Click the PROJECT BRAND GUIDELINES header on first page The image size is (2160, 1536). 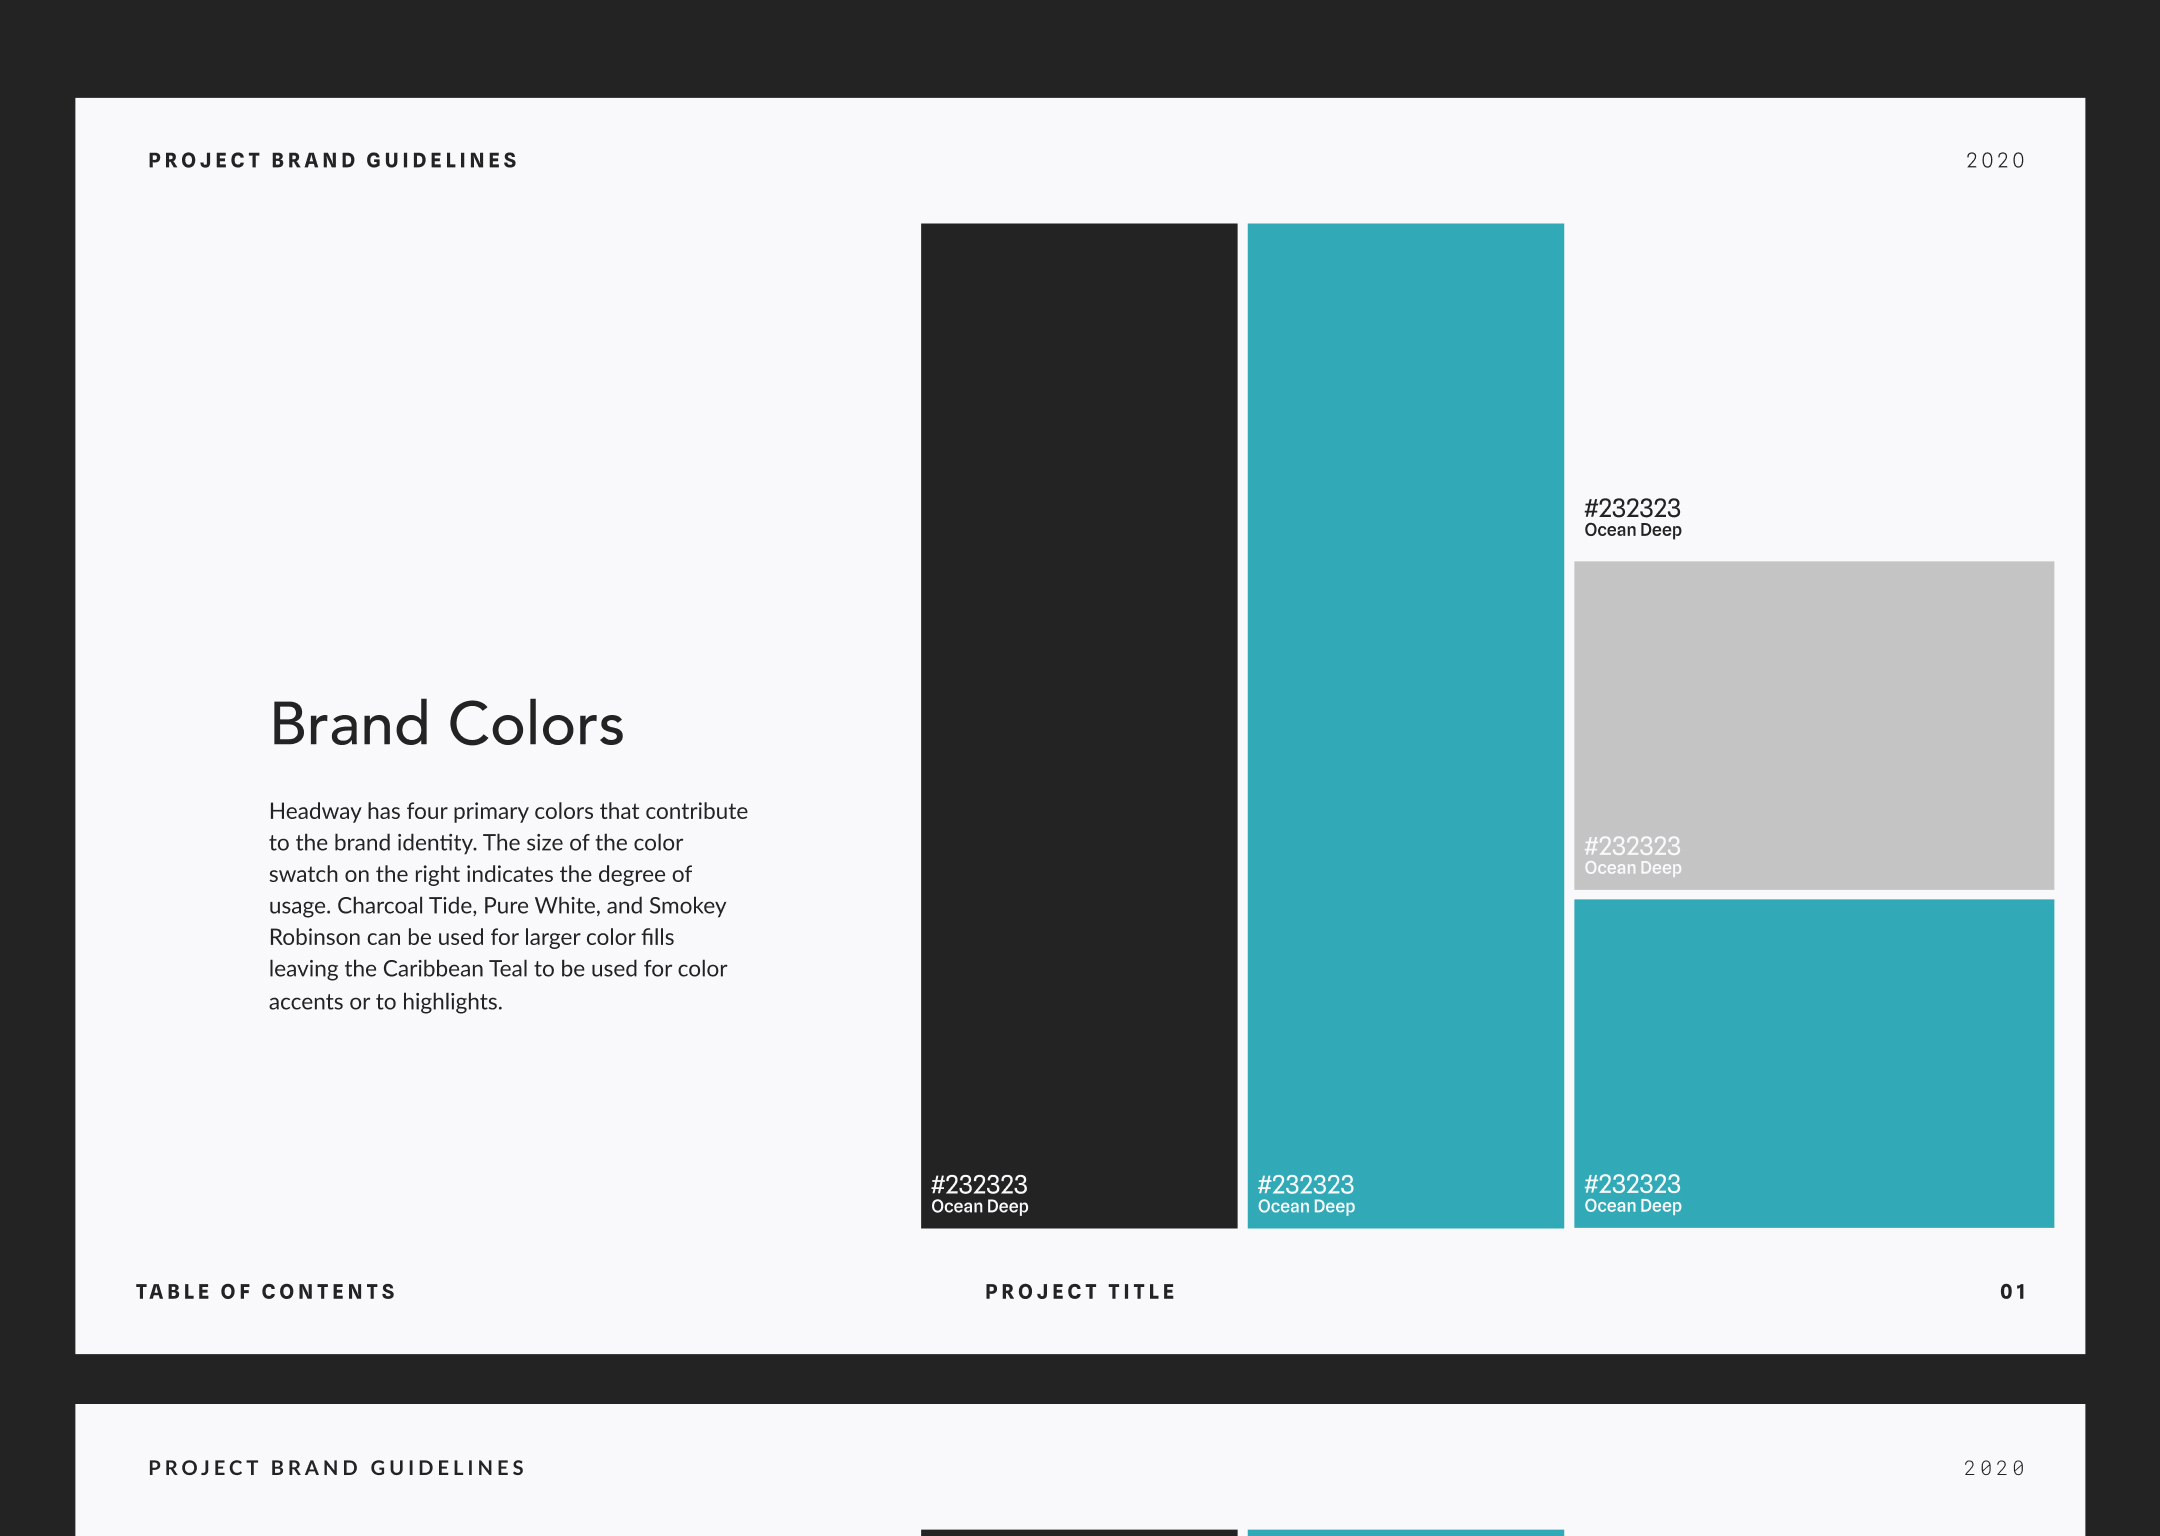tap(333, 161)
